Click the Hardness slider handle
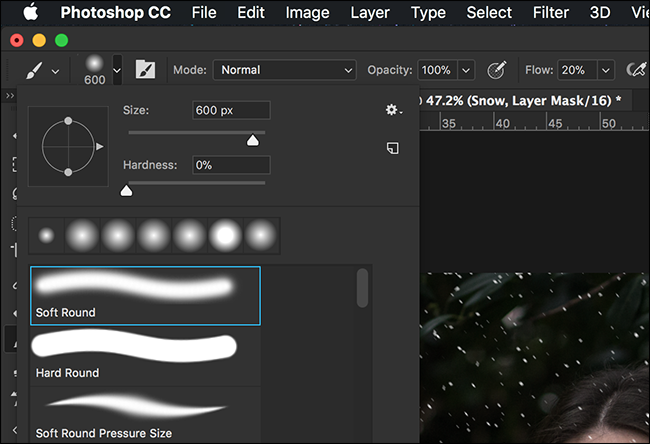Viewport: 650px width, 444px height. click(x=126, y=191)
